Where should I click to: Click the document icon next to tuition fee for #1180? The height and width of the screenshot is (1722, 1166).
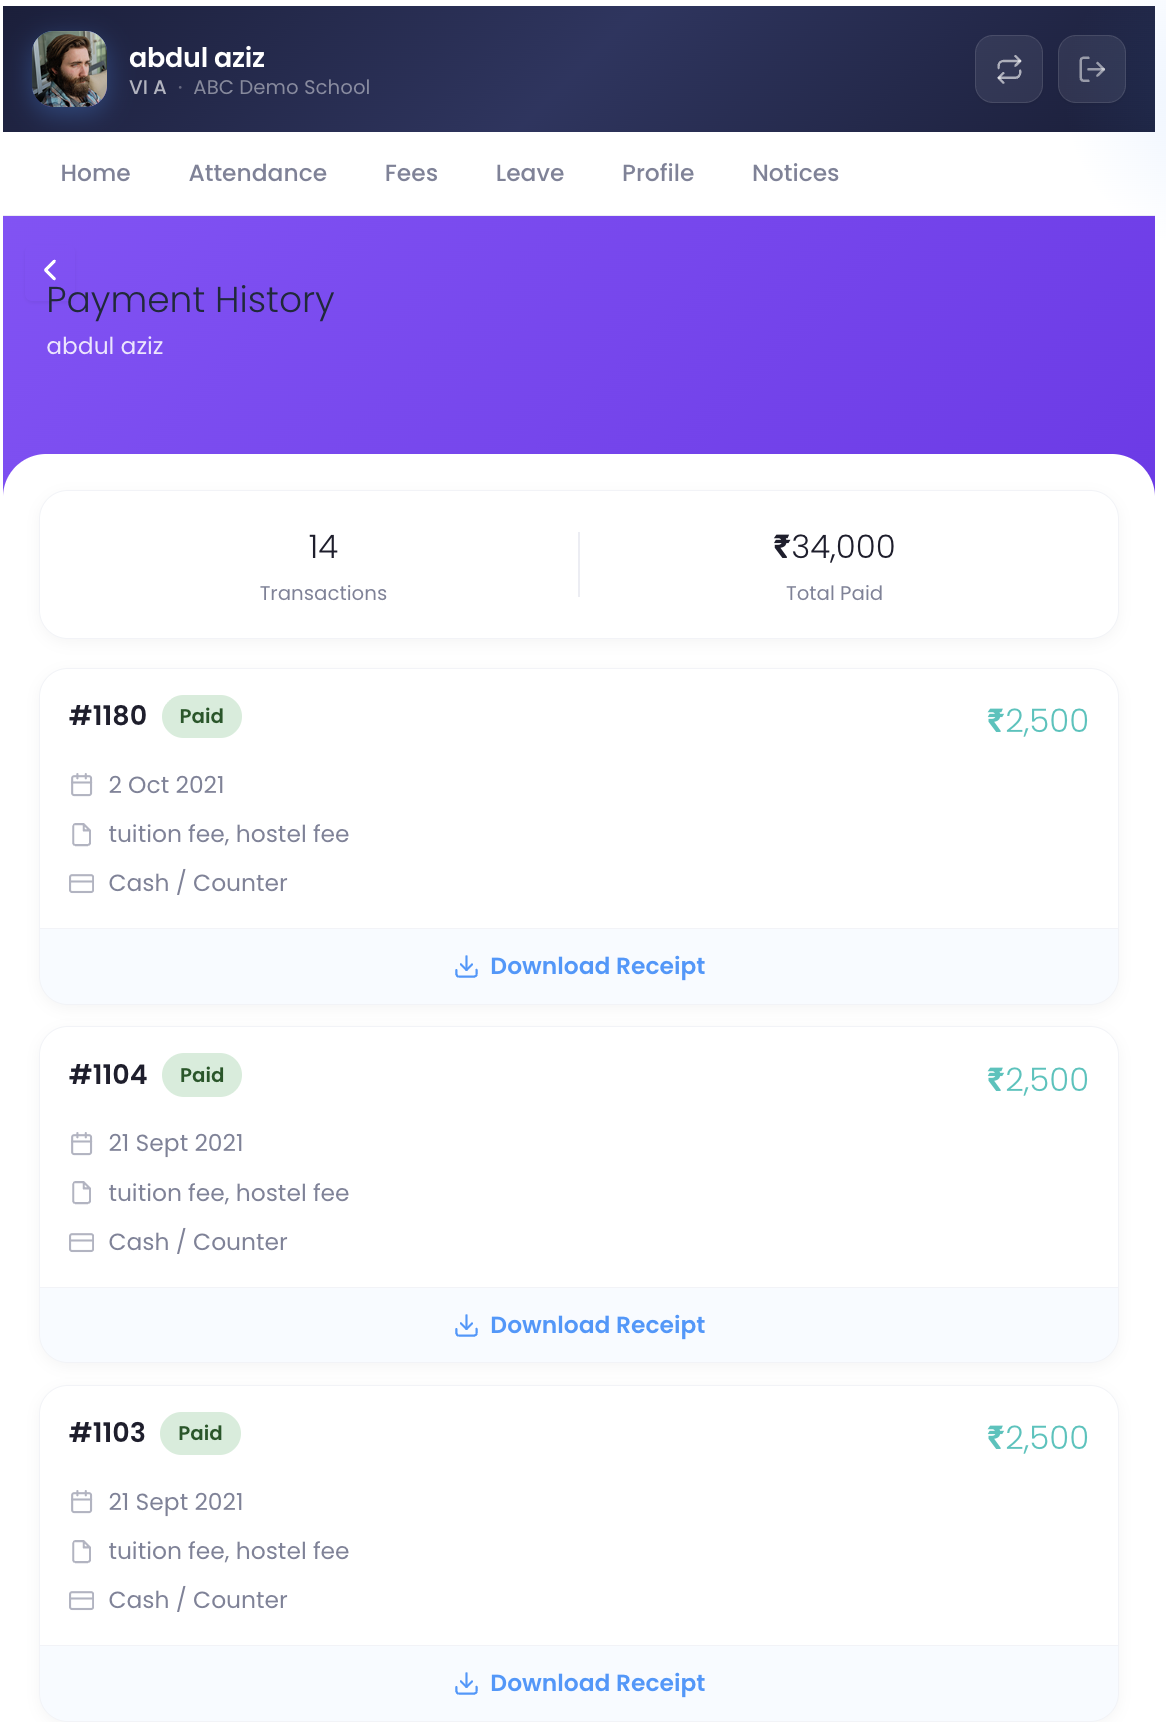[x=82, y=834]
